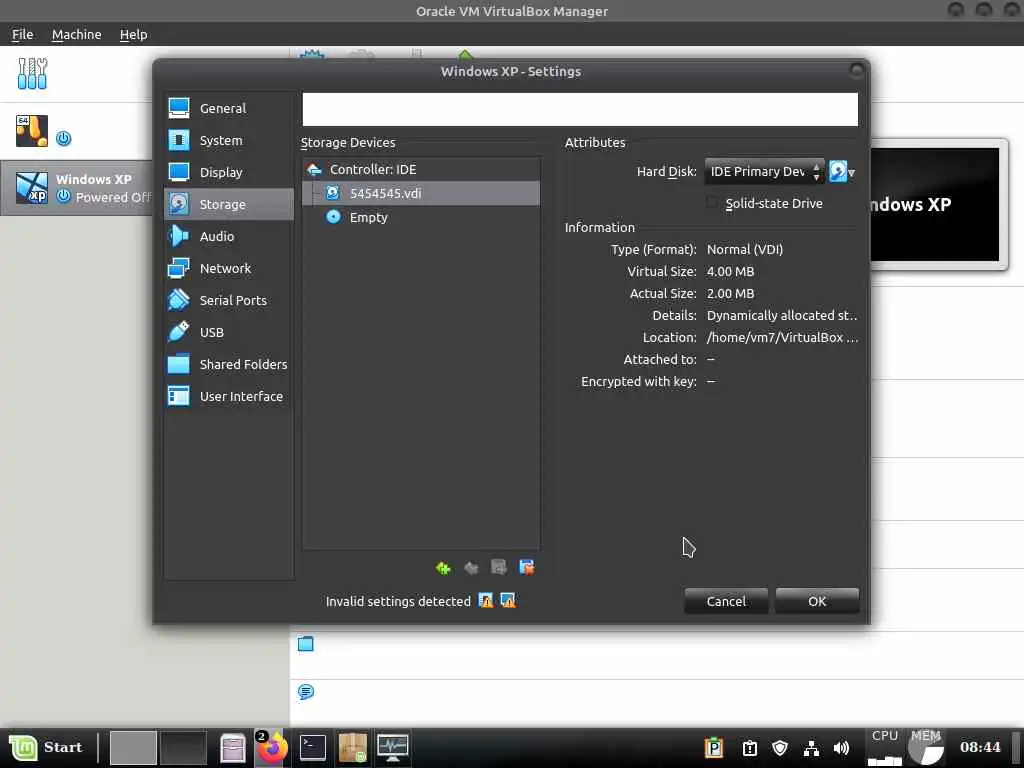Click the Dynamically allocated details value
Viewport: 1024px width, 768px height.
coord(782,315)
